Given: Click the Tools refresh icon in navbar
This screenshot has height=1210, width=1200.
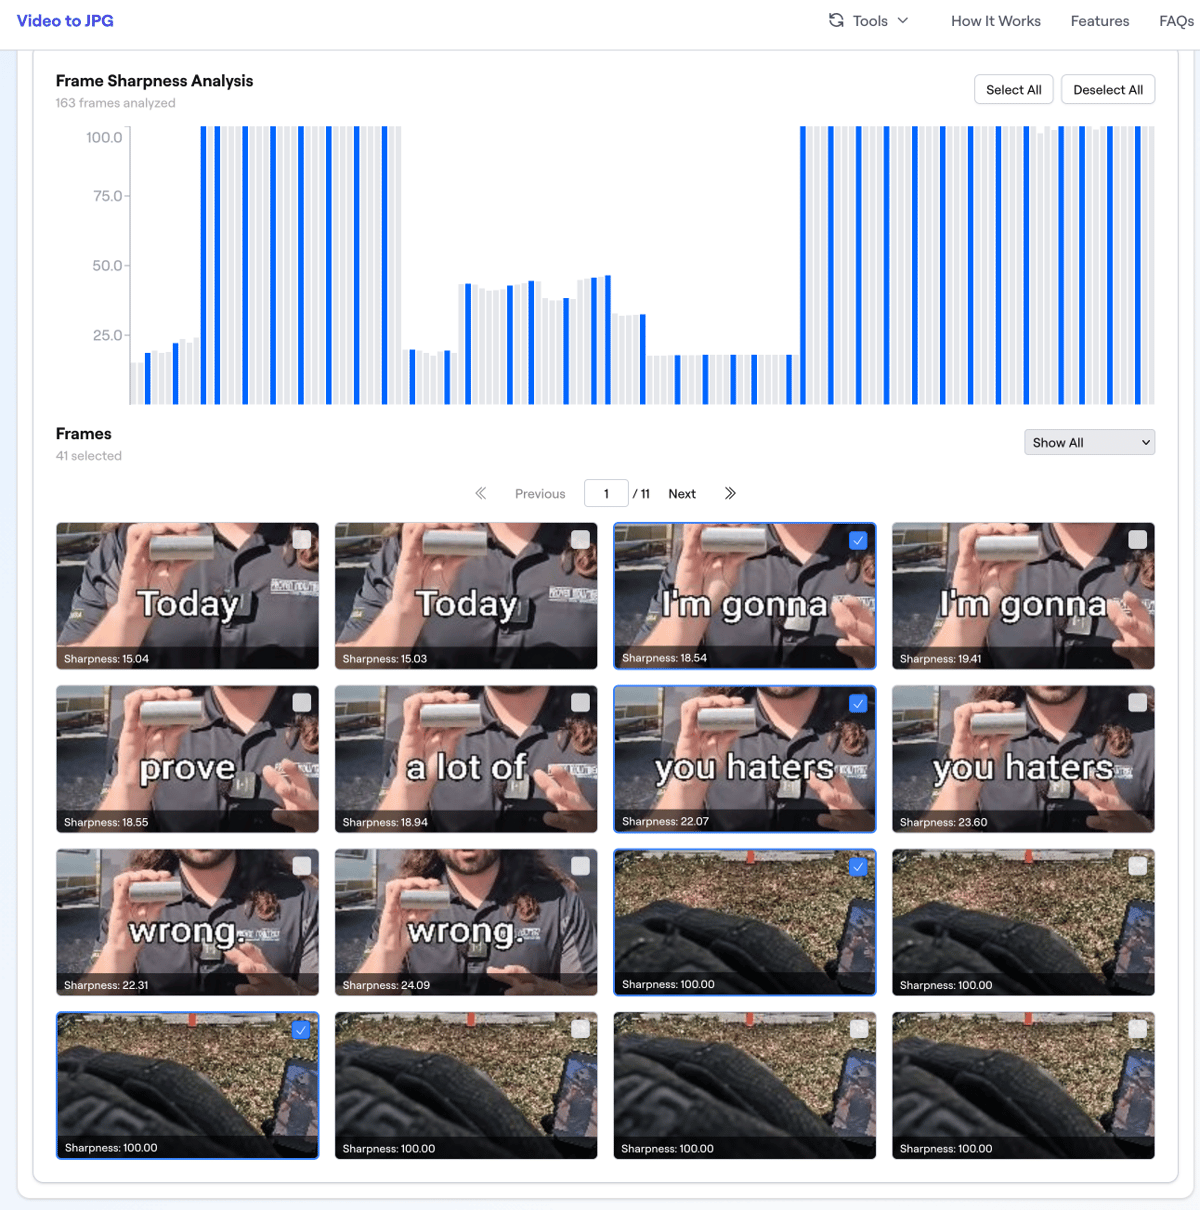Looking at the screenshot, I should [x=836, y=20].
